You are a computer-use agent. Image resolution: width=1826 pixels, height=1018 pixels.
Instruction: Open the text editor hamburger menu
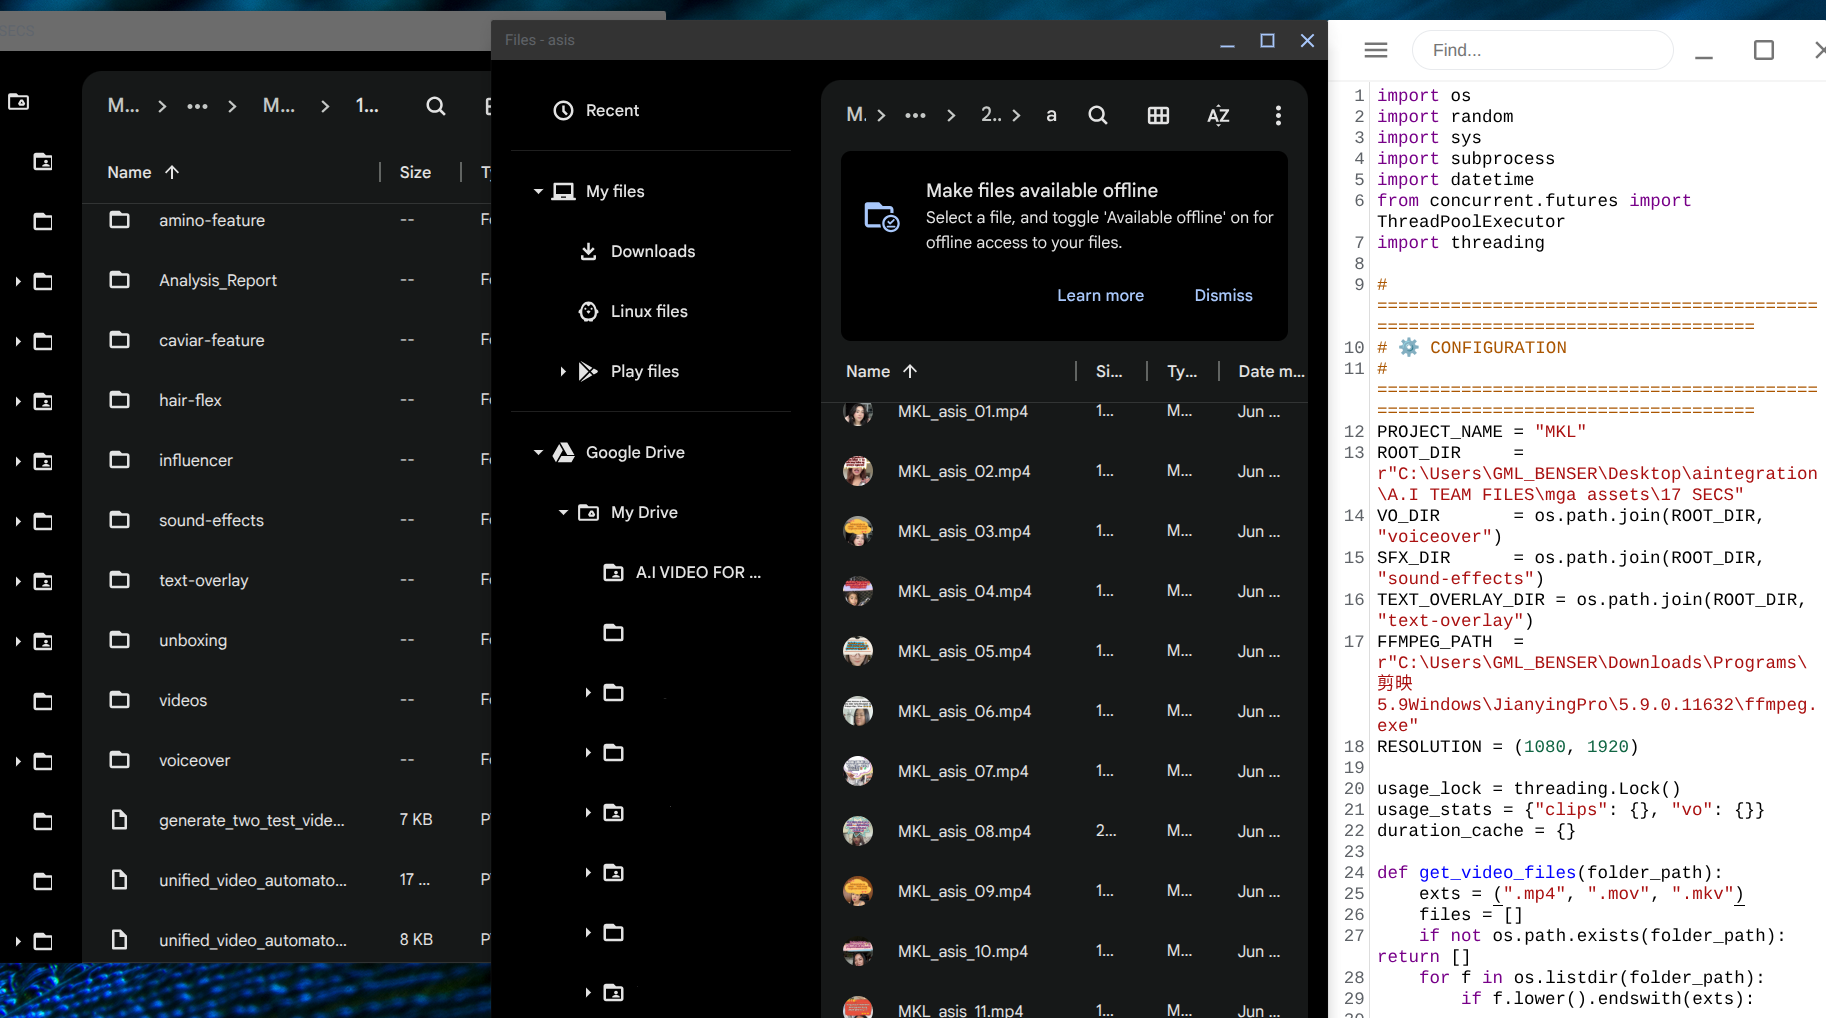pos(1376,50)
